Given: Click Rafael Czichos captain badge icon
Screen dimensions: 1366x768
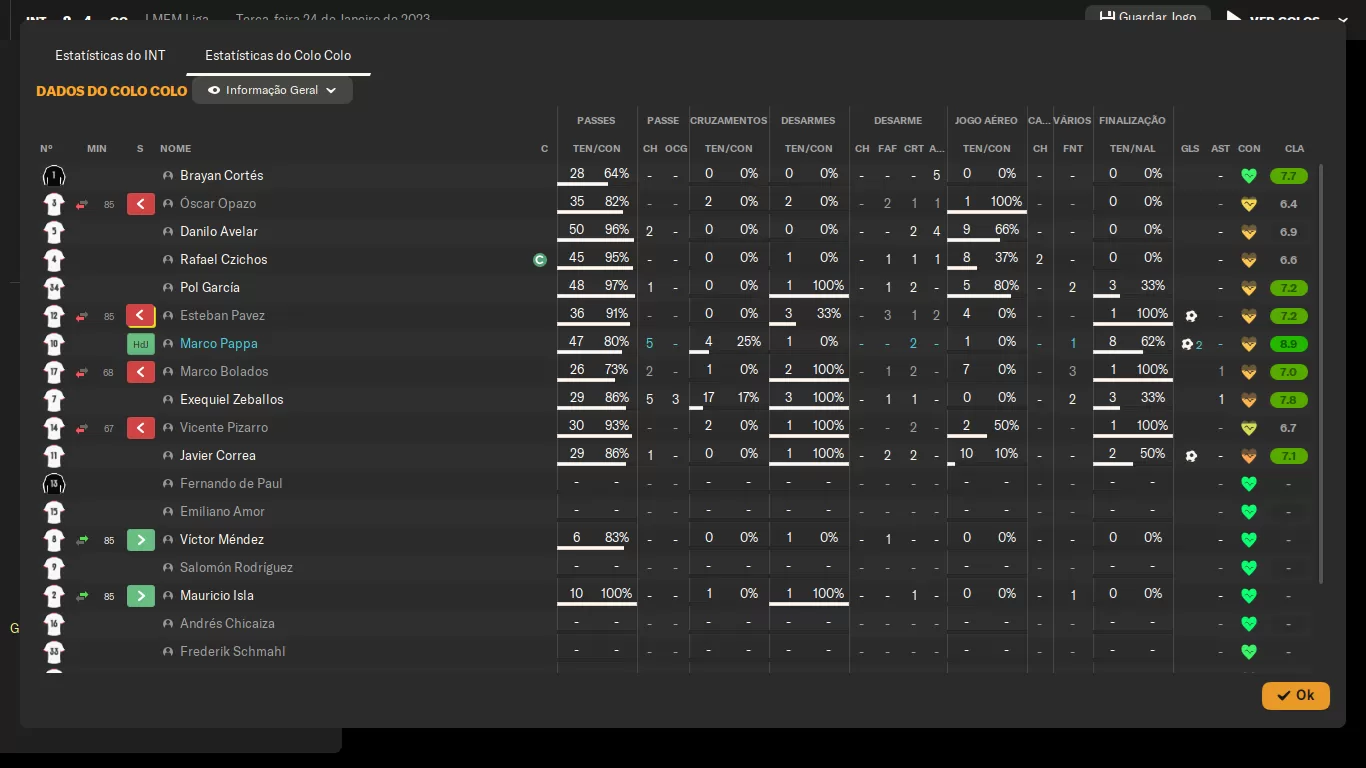Looking at the screenshot, I should pyautogui.click(x=540, y=260).
